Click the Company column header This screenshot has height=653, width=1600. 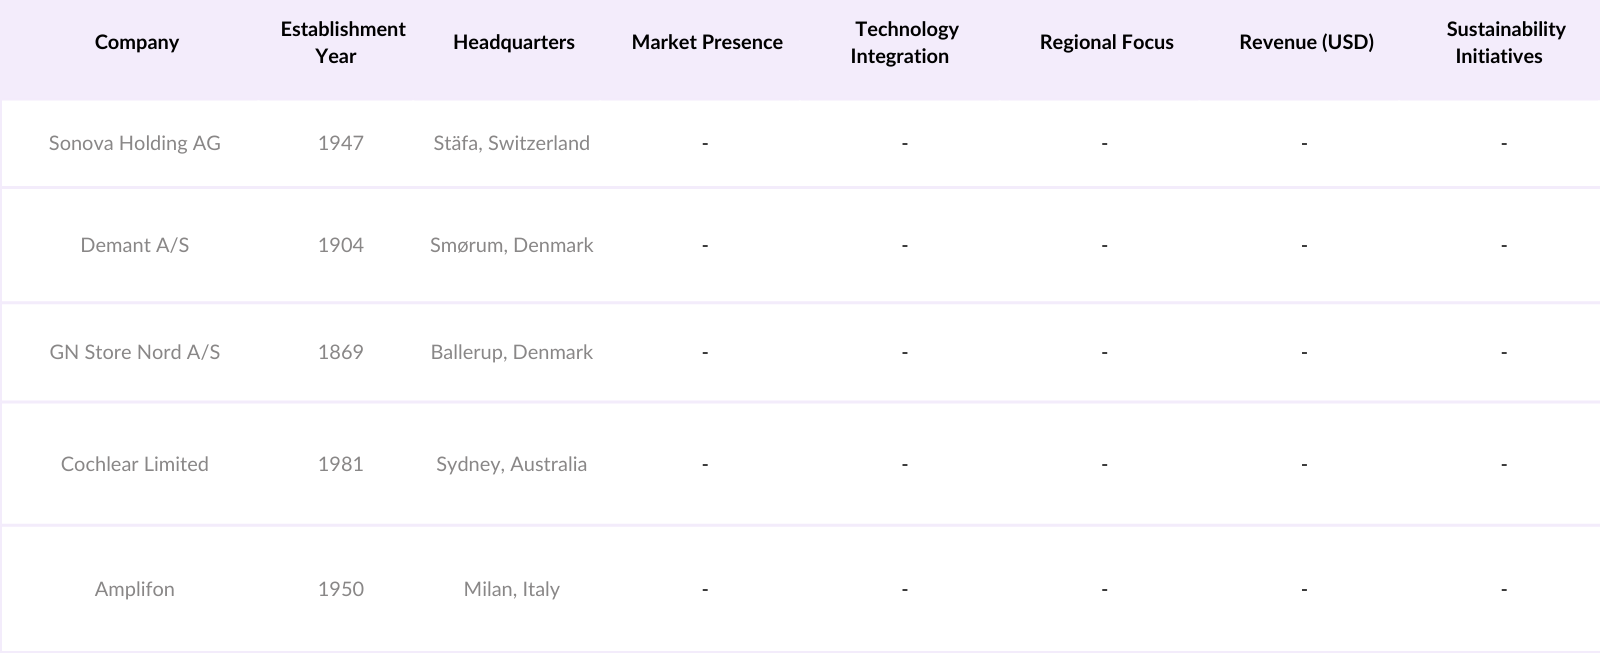[137, 42]
